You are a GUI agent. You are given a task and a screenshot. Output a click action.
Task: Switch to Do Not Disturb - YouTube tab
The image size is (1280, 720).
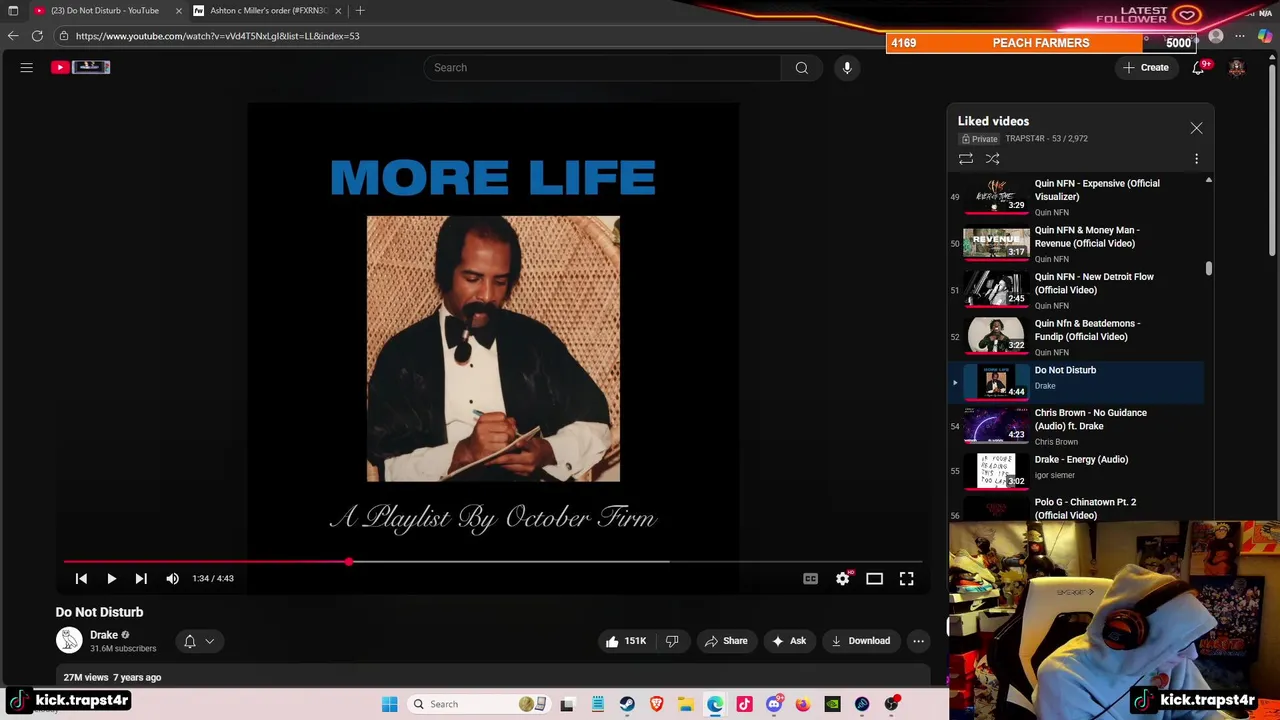(104, 10)
